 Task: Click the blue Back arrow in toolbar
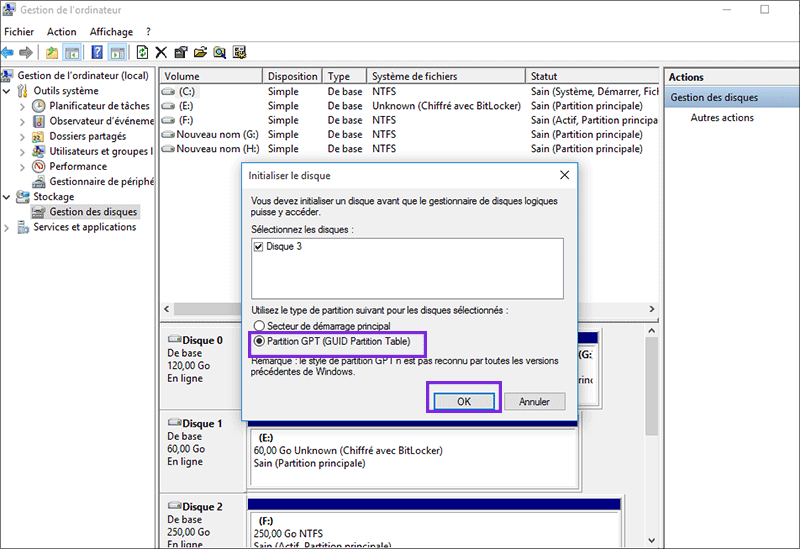[x=8, y=52]
